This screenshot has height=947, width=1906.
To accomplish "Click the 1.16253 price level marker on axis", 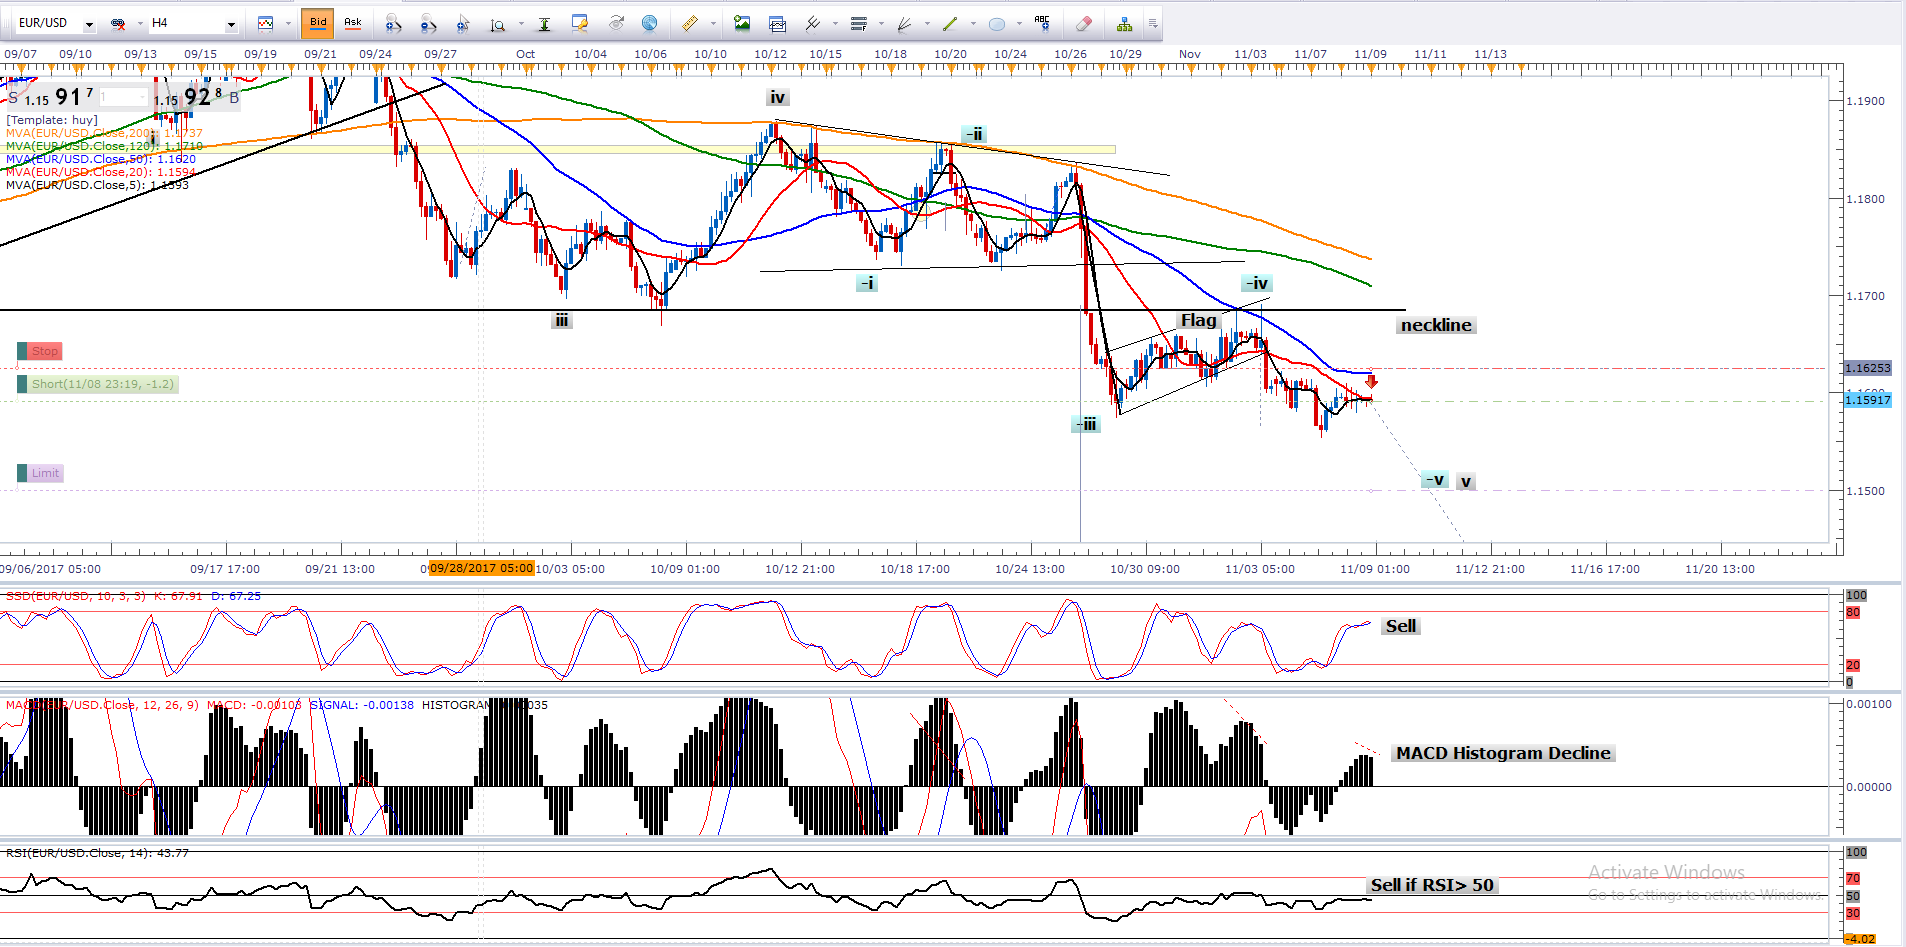I will click(1867, 368).
